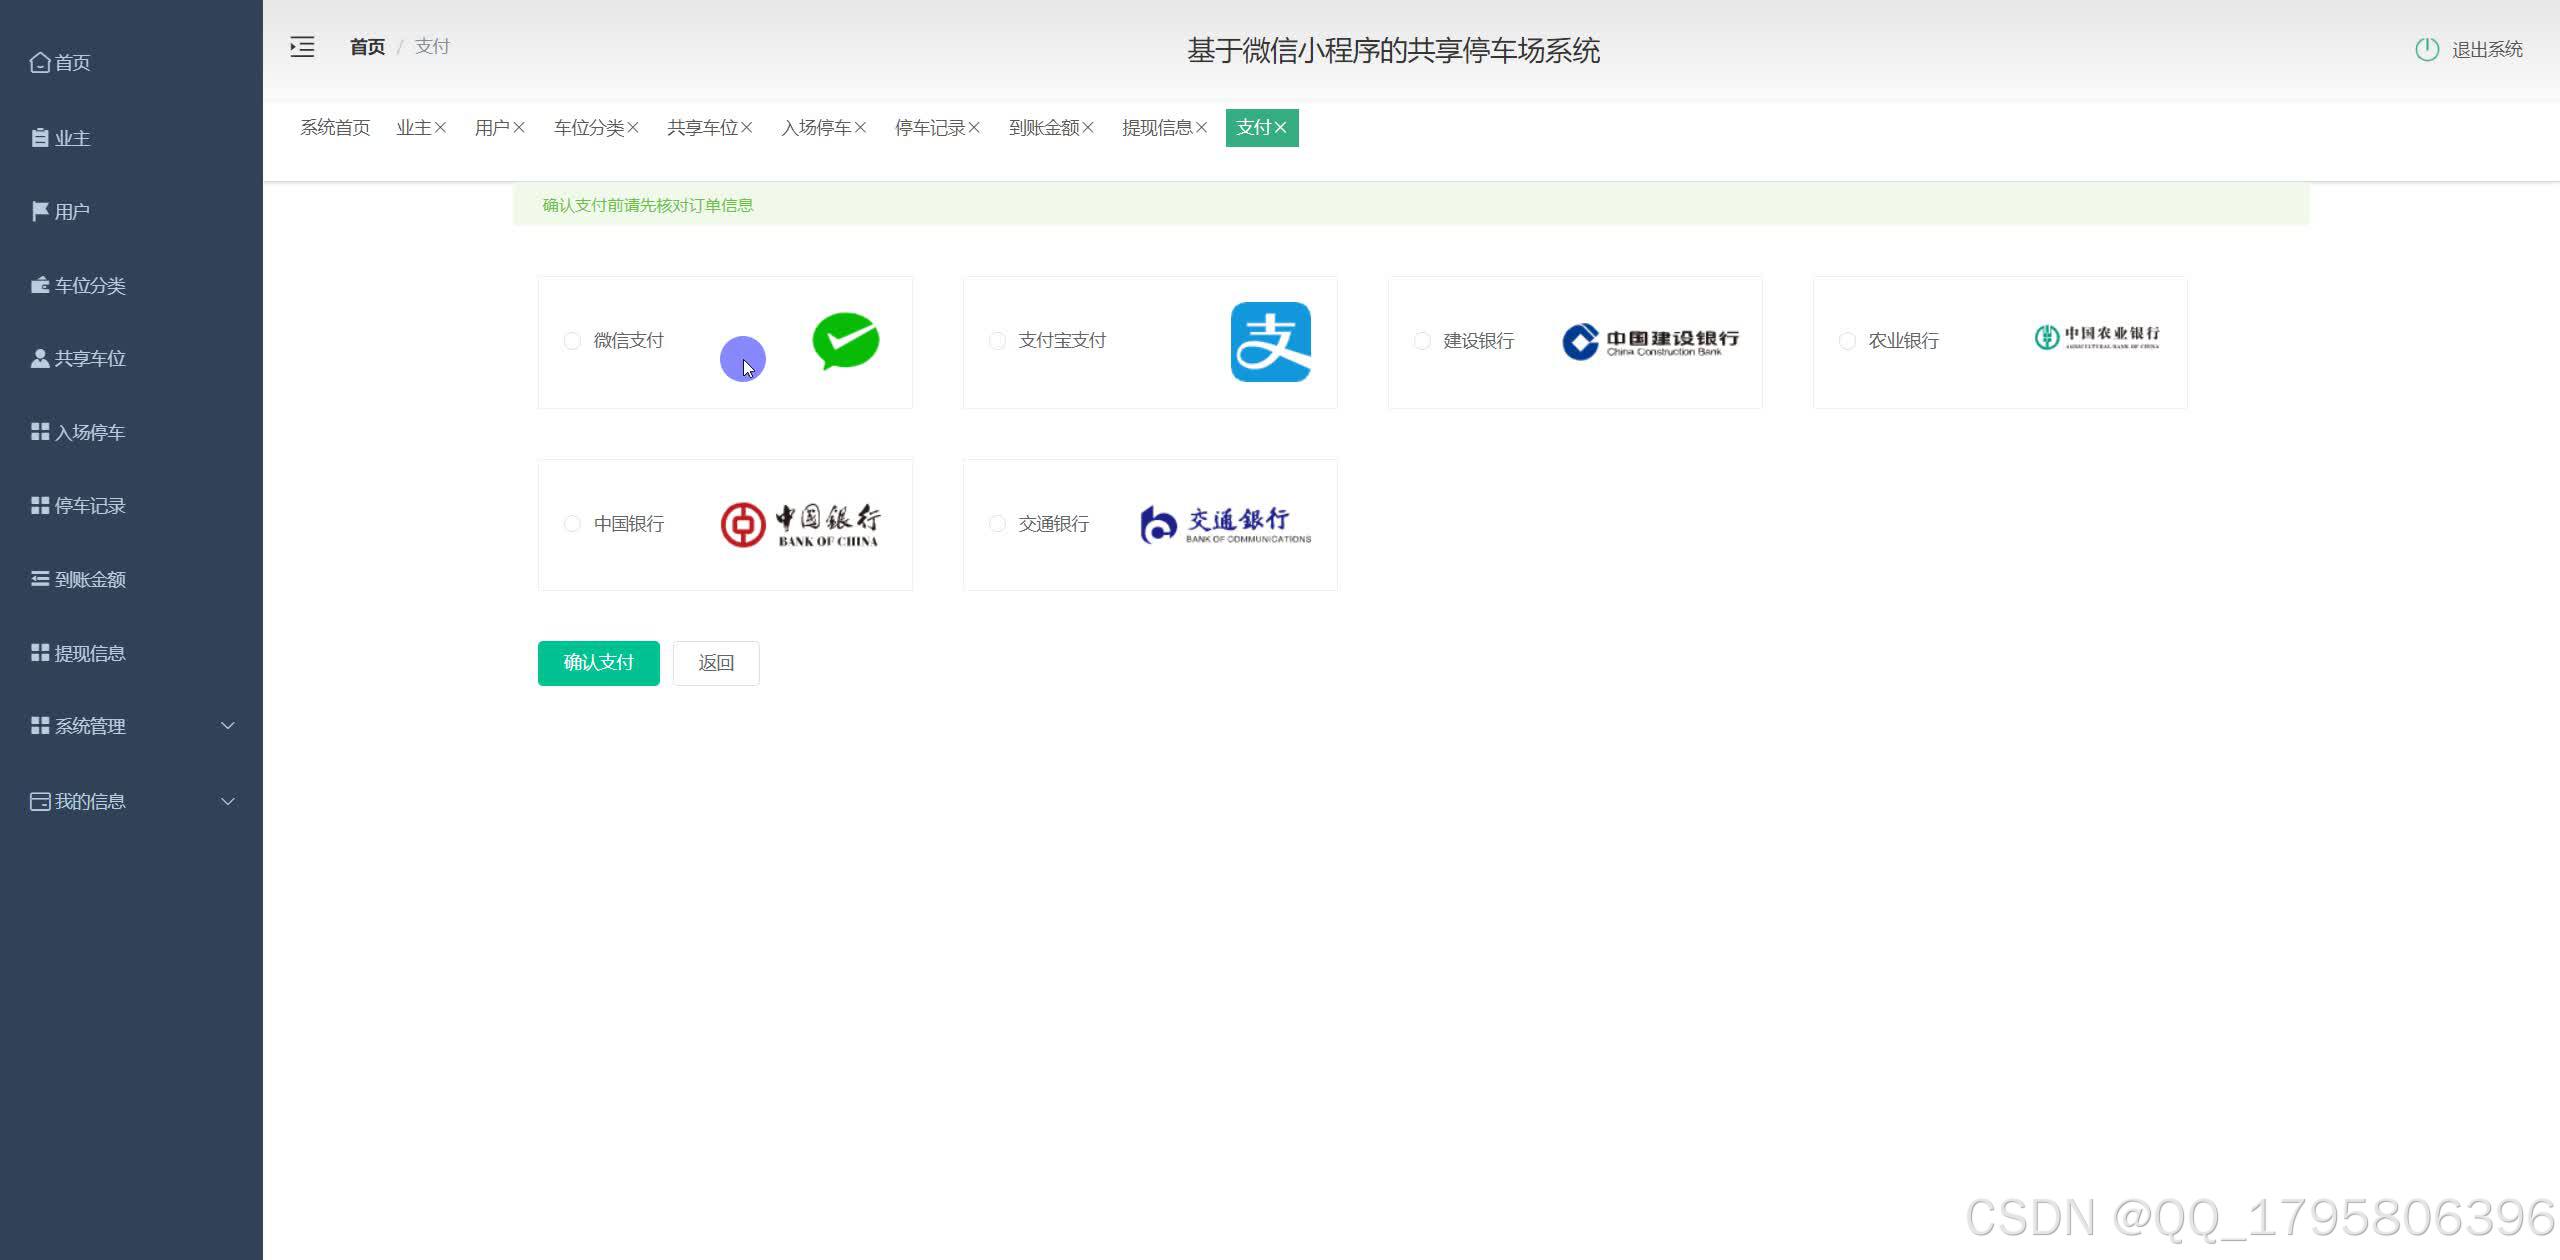Click the list icon beside 到账金额

40,579
